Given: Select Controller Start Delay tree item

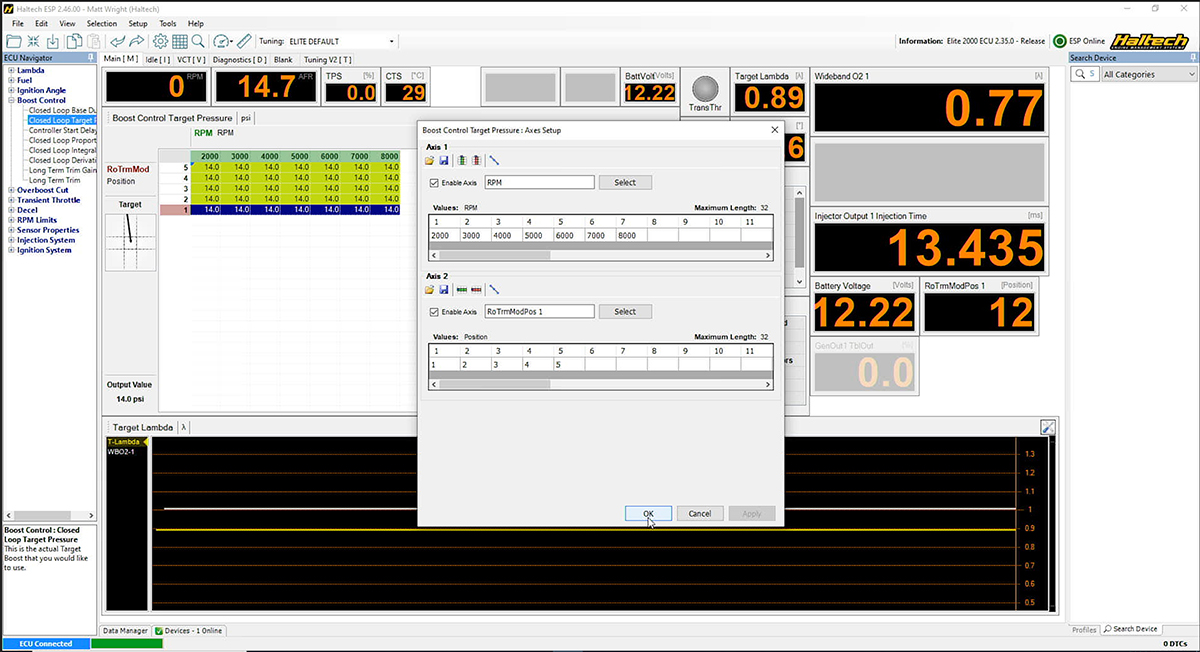Looking at the screenshot, I should [x=63, y=130].
